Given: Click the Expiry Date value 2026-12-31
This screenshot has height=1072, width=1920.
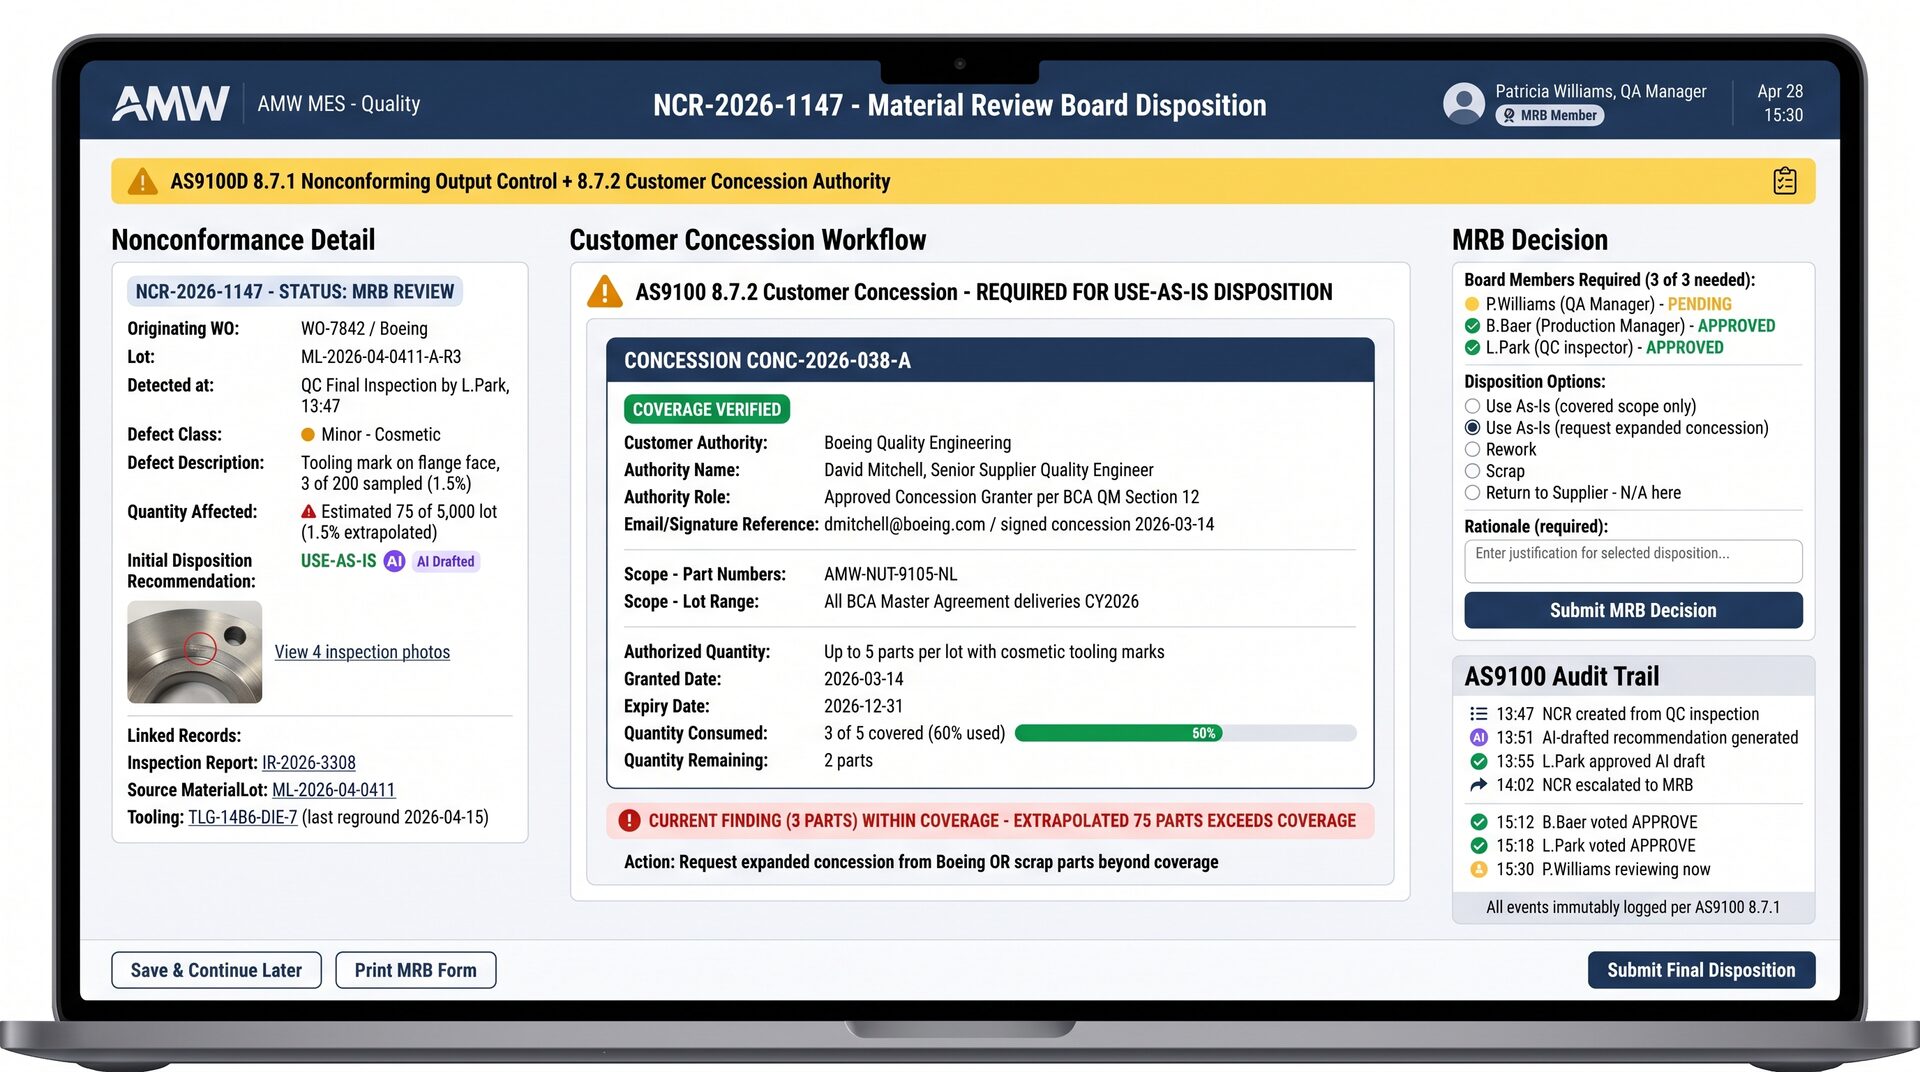Looking at the screenshot, I should pos(863,706).
